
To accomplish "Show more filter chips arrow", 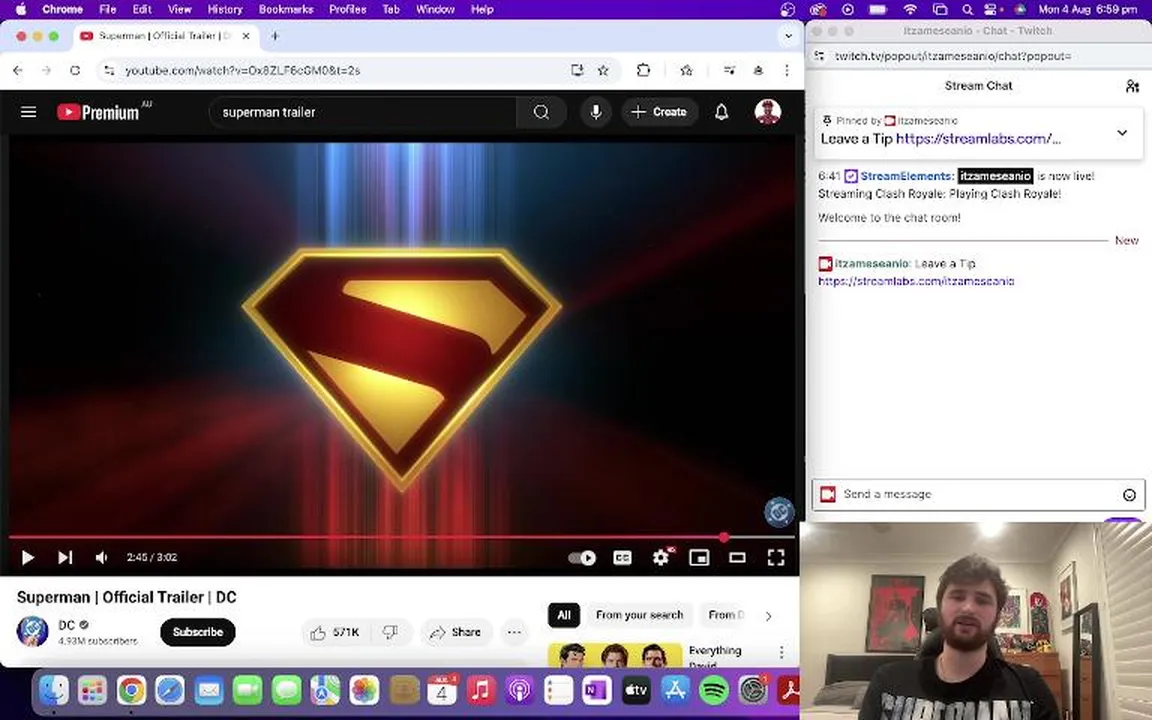I will point(768,616).
